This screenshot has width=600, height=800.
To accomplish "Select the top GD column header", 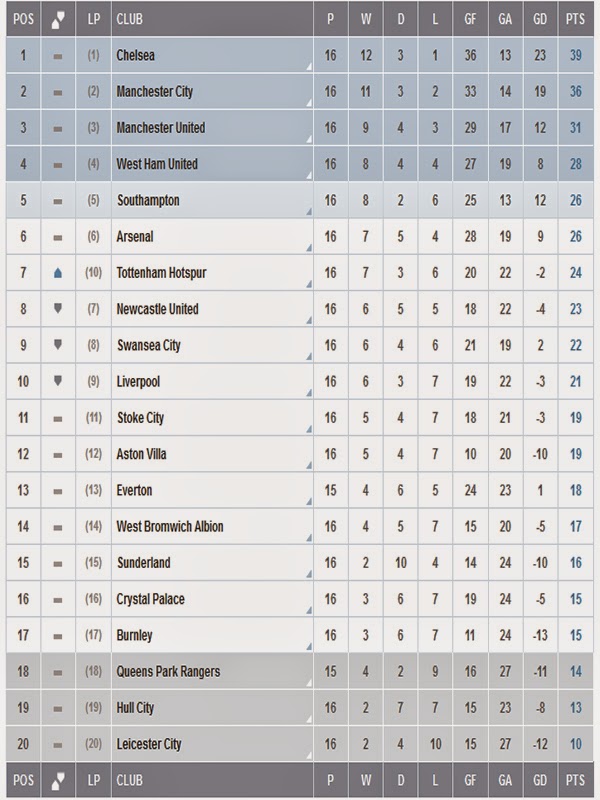I will pyautogui.click(x=540, y=19).
